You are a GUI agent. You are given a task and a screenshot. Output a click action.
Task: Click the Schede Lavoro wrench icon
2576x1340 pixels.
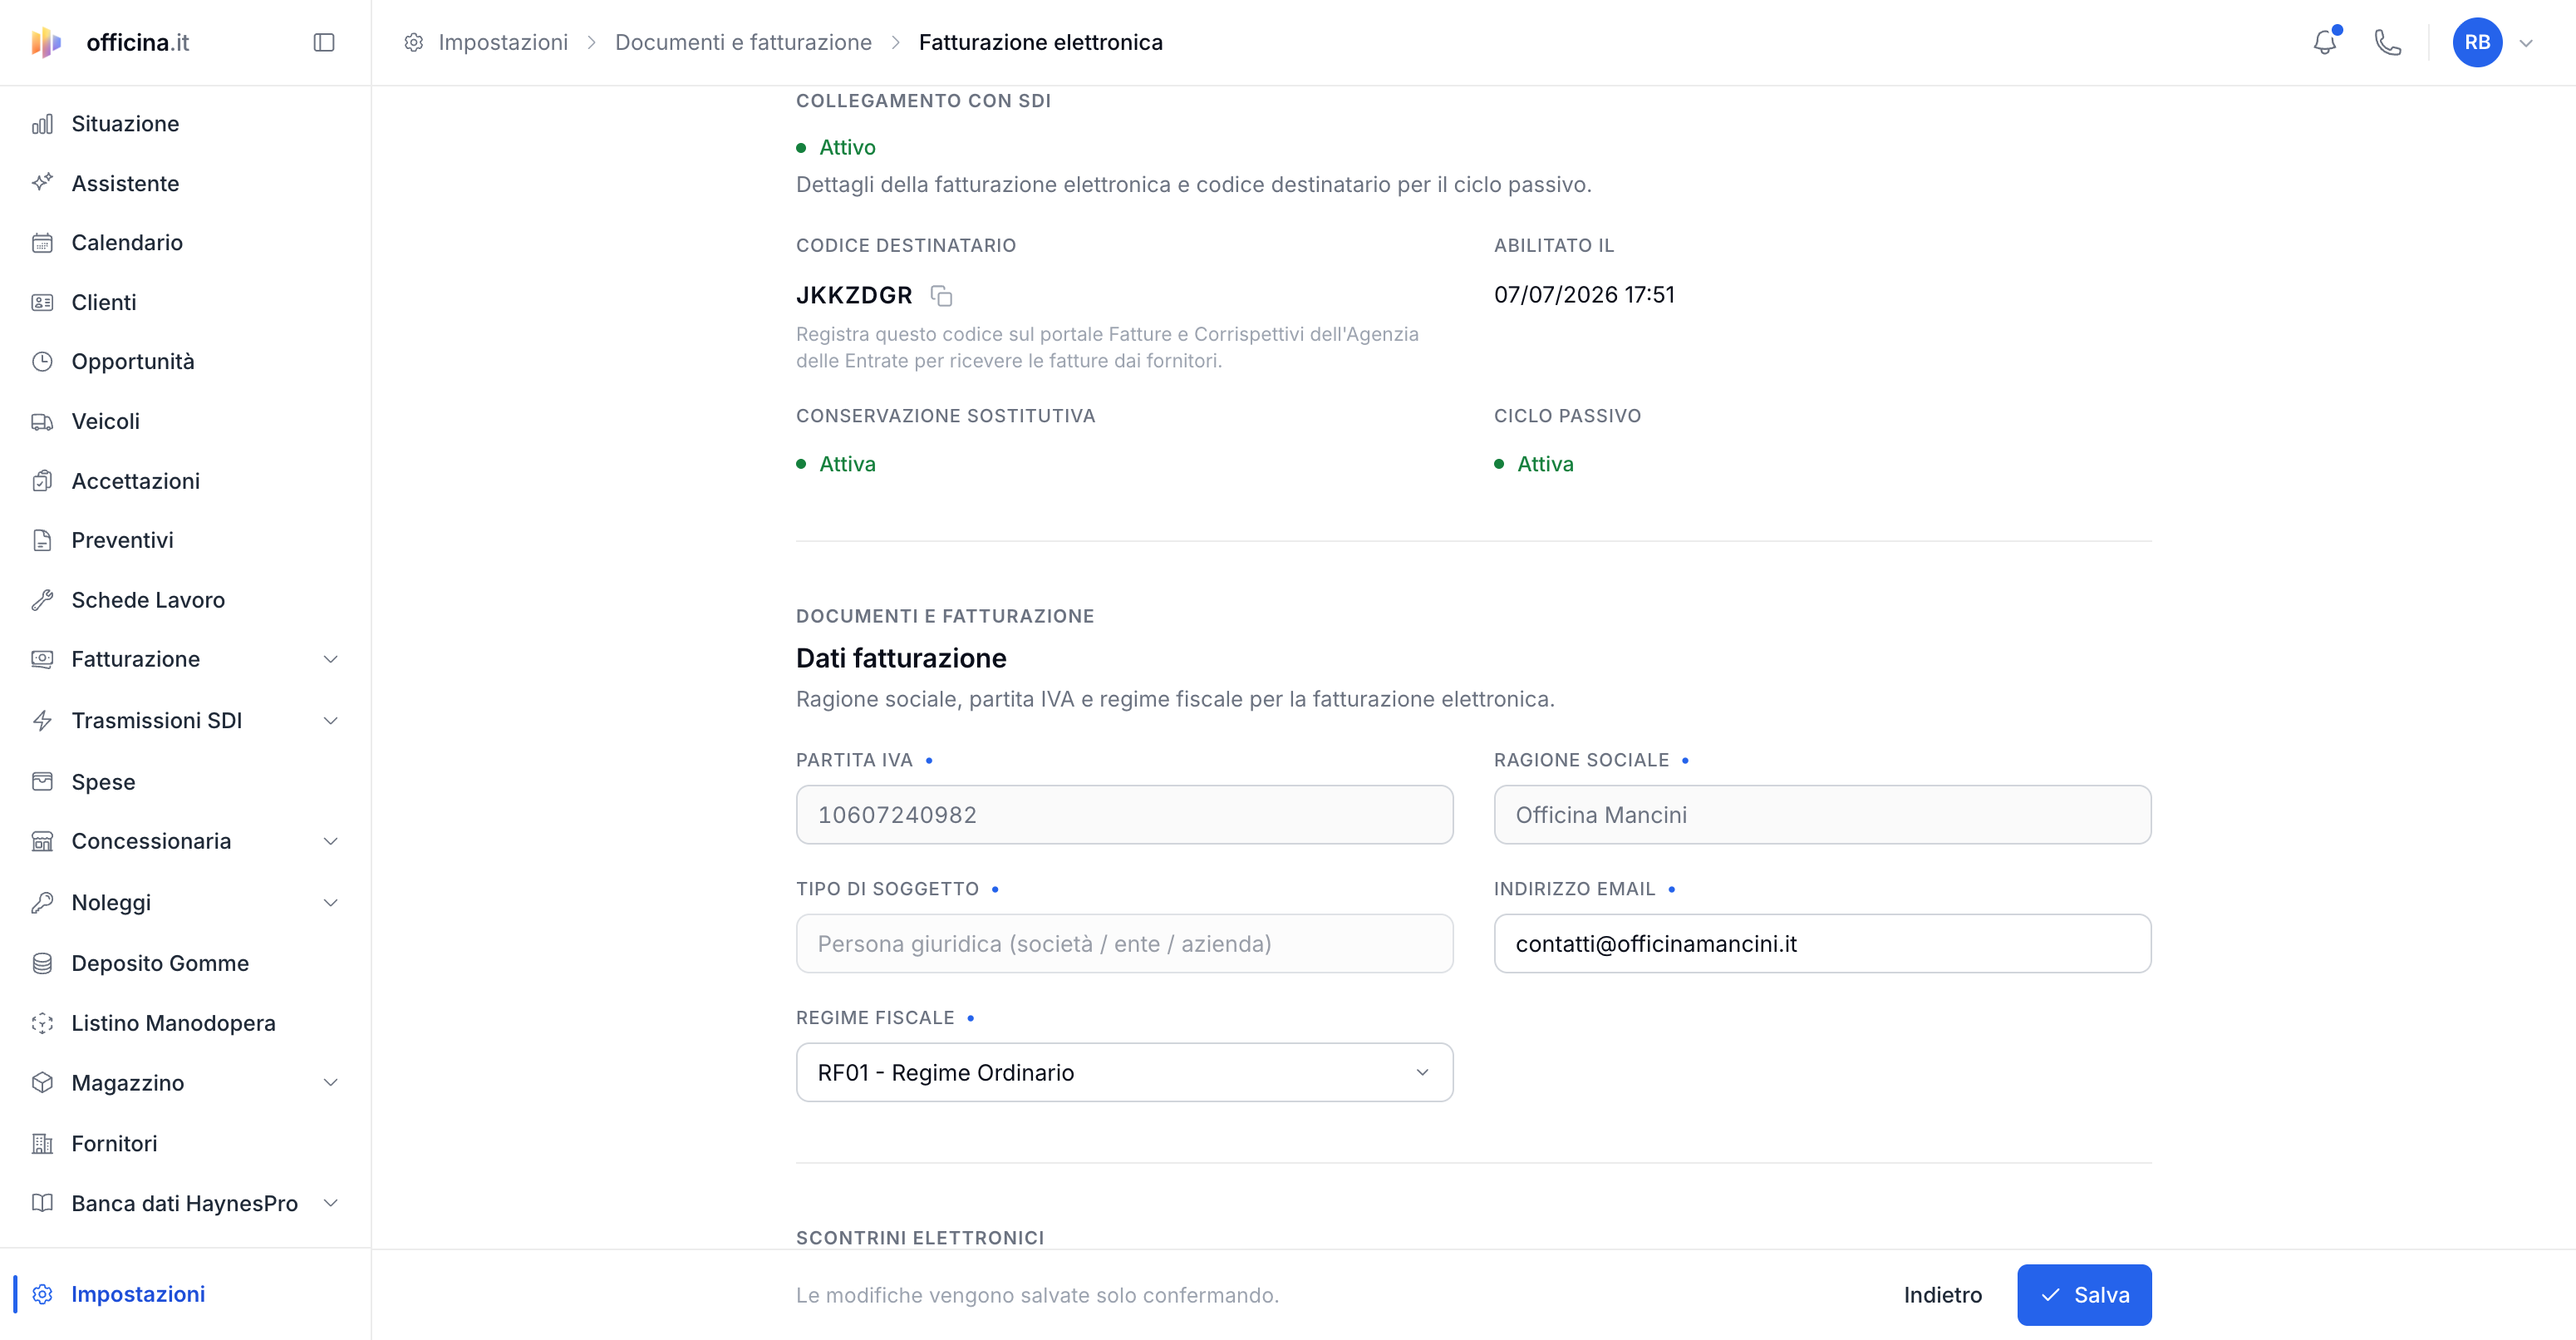pyautogui.click(x=42, y=600)
